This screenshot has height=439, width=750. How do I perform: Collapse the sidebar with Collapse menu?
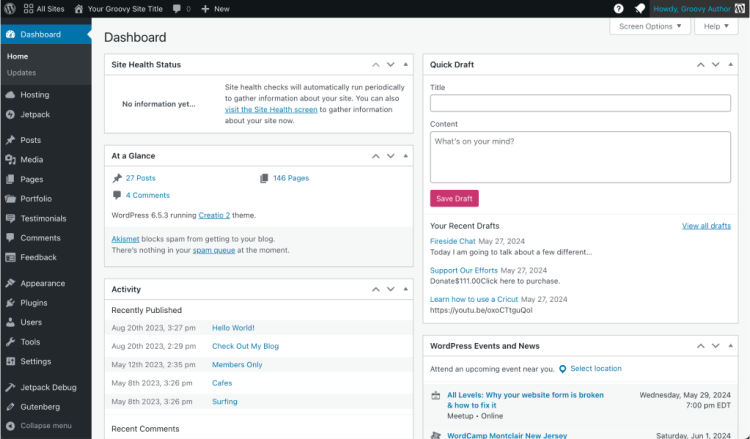[45, 425]
